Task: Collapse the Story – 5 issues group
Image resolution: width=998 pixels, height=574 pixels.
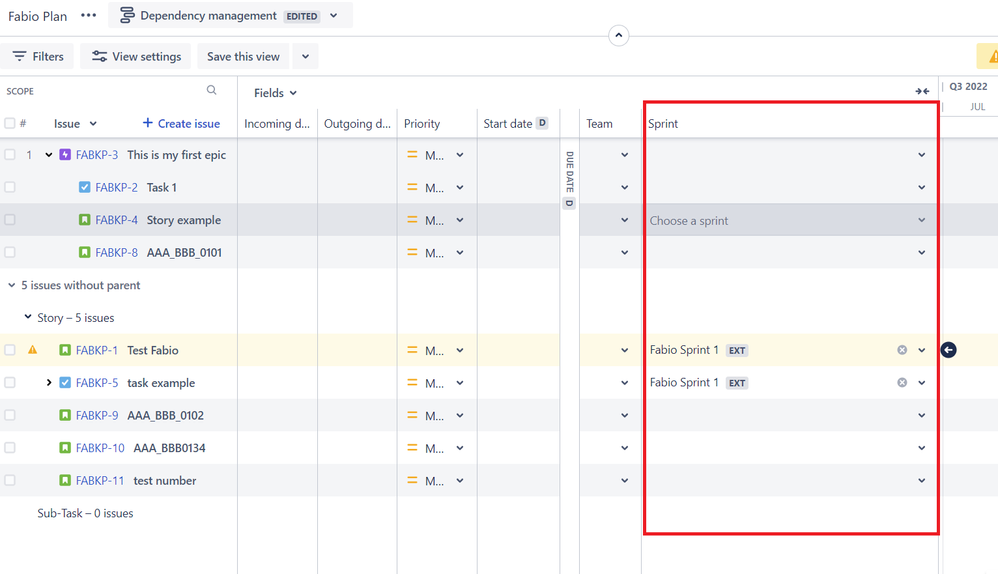Action: point(27,317)
